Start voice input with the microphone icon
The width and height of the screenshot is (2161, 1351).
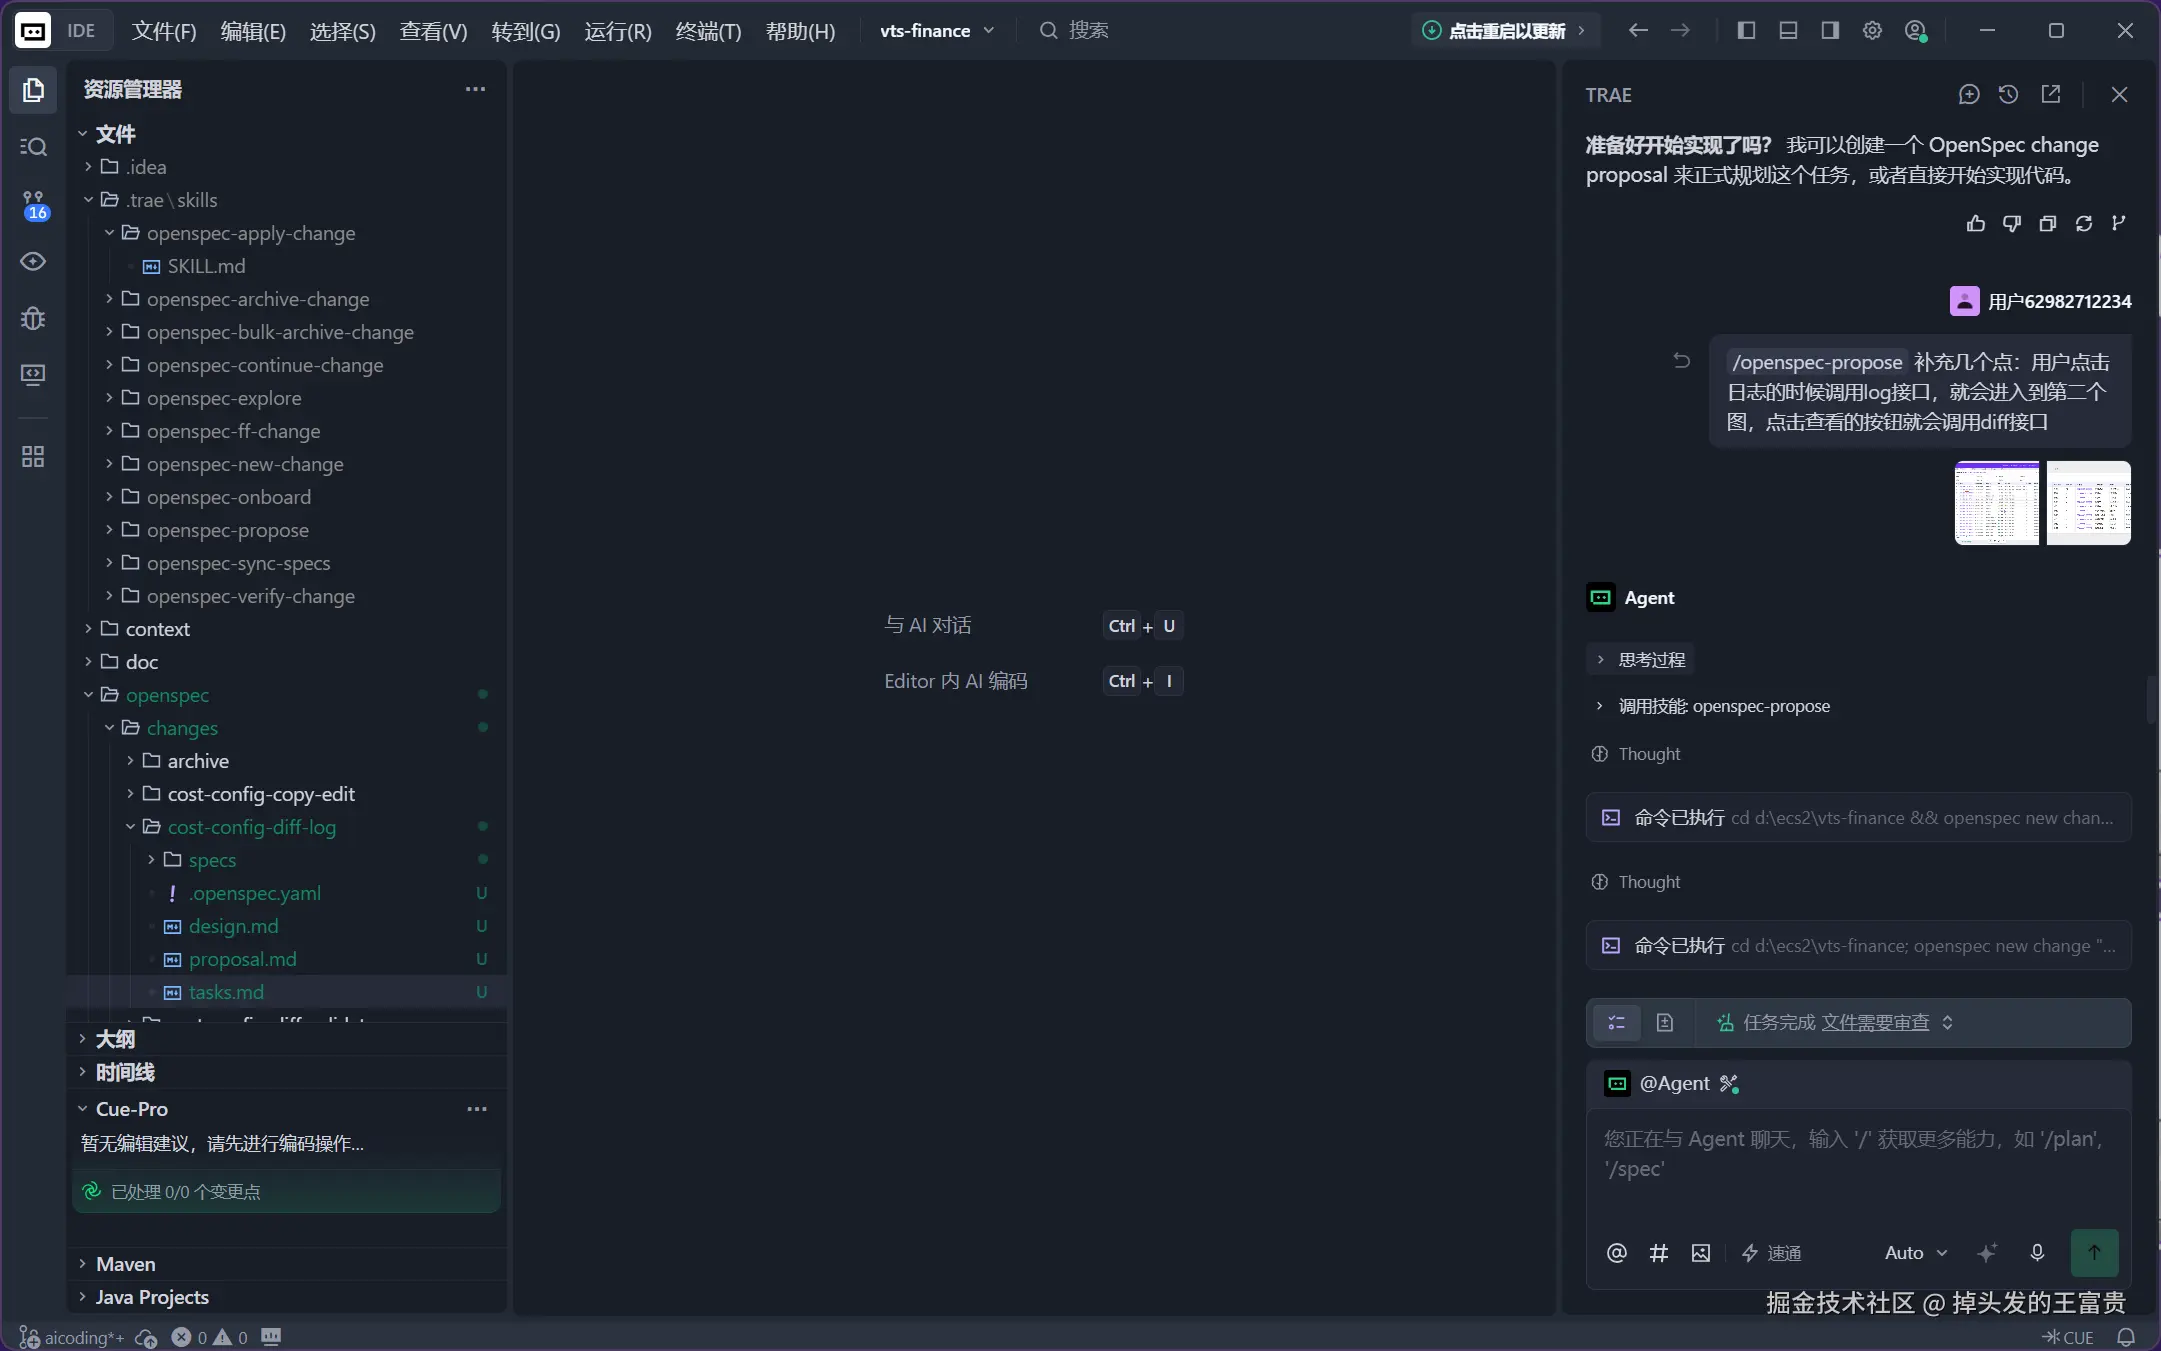[2037, 1253]
